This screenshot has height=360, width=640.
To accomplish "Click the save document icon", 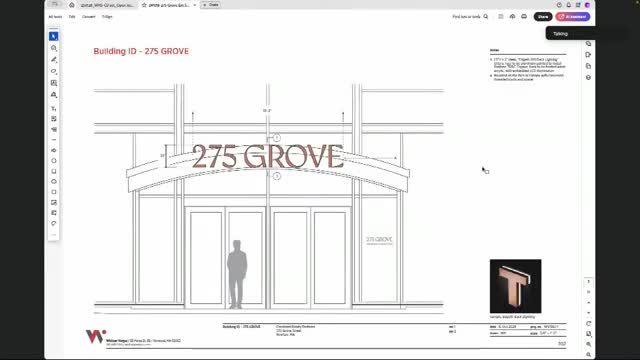I will (500, 17).
